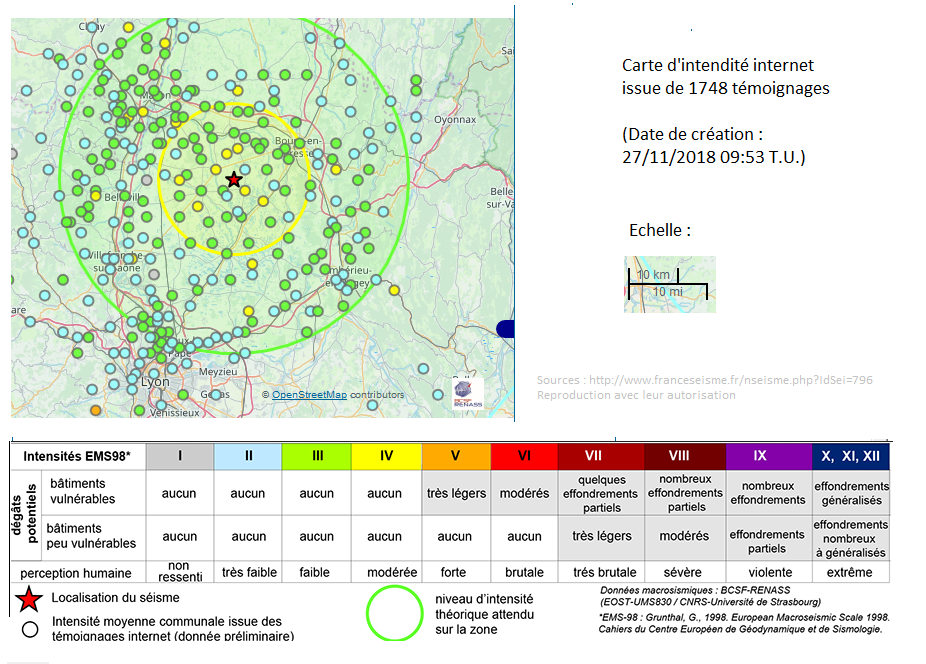Click the RENASS logo on the map
This screenshot has height=664, width=926.
coord(468,393)
